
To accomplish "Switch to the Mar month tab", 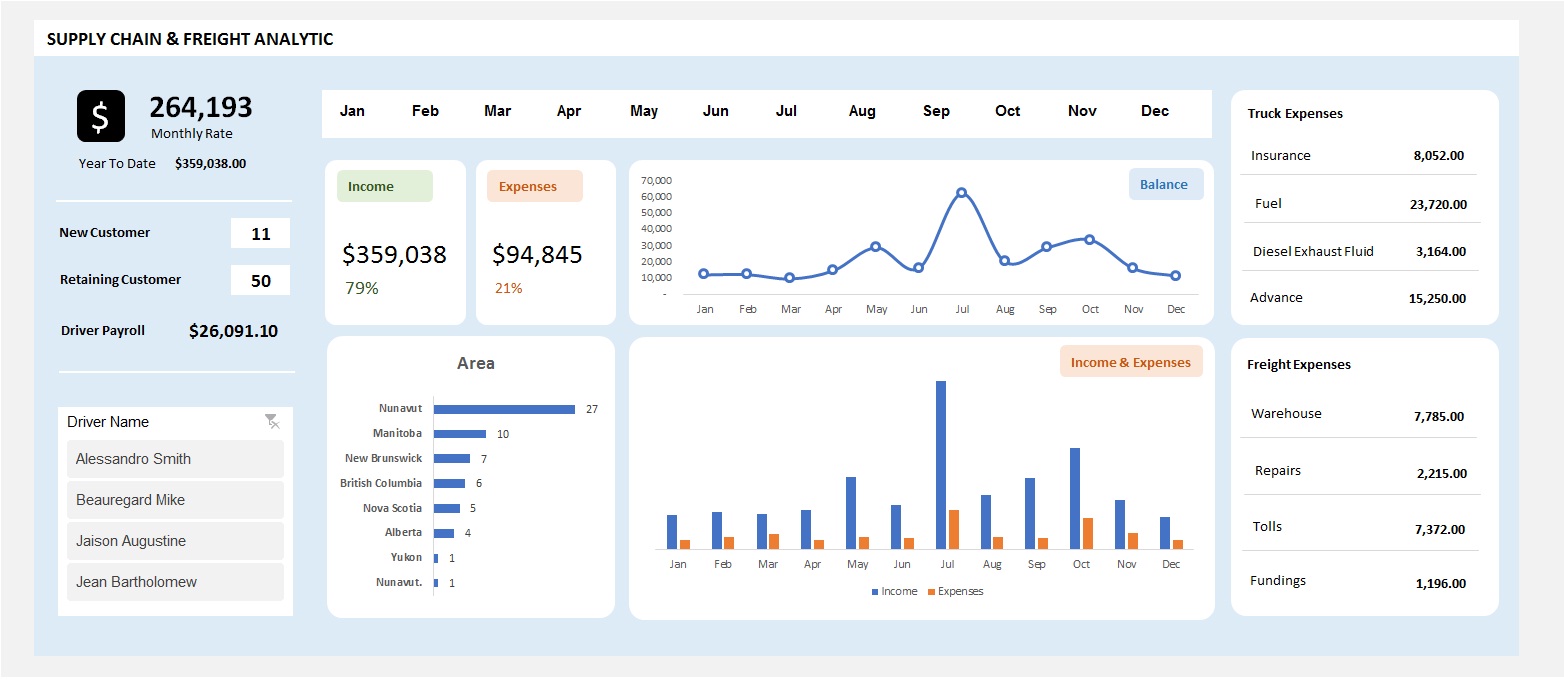I will pyautogui.click(x=498, y=111).
